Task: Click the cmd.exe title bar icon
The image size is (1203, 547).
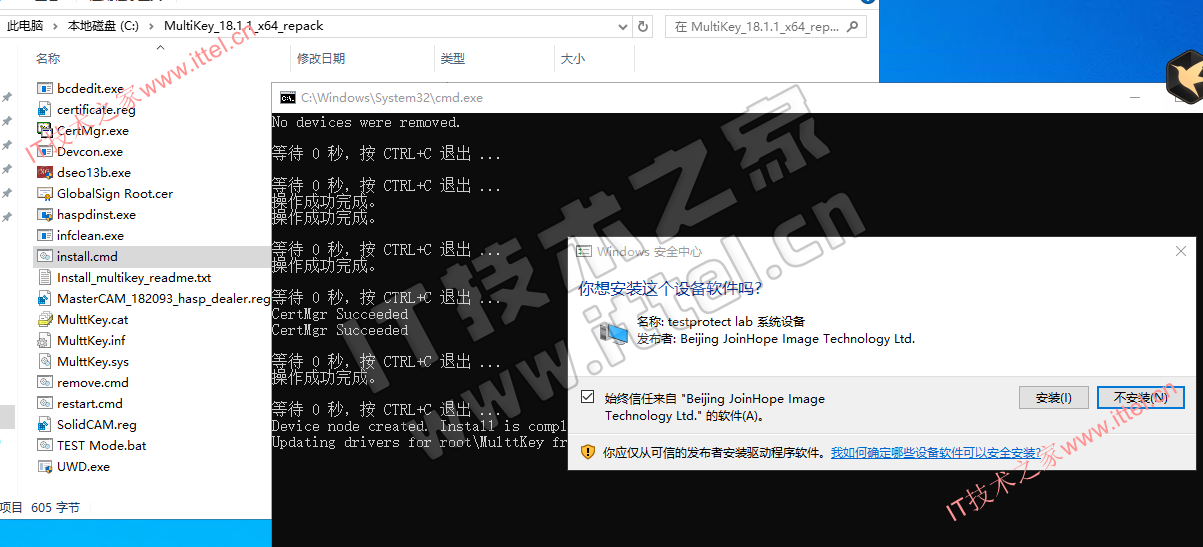Action: 287,98
